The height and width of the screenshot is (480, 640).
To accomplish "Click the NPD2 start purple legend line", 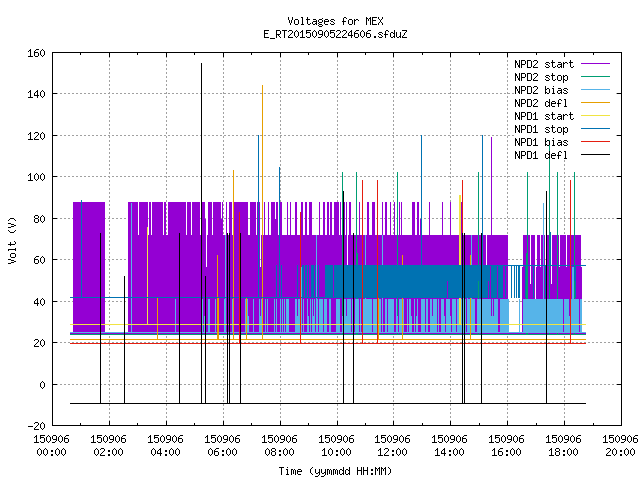I will (595, 64).
